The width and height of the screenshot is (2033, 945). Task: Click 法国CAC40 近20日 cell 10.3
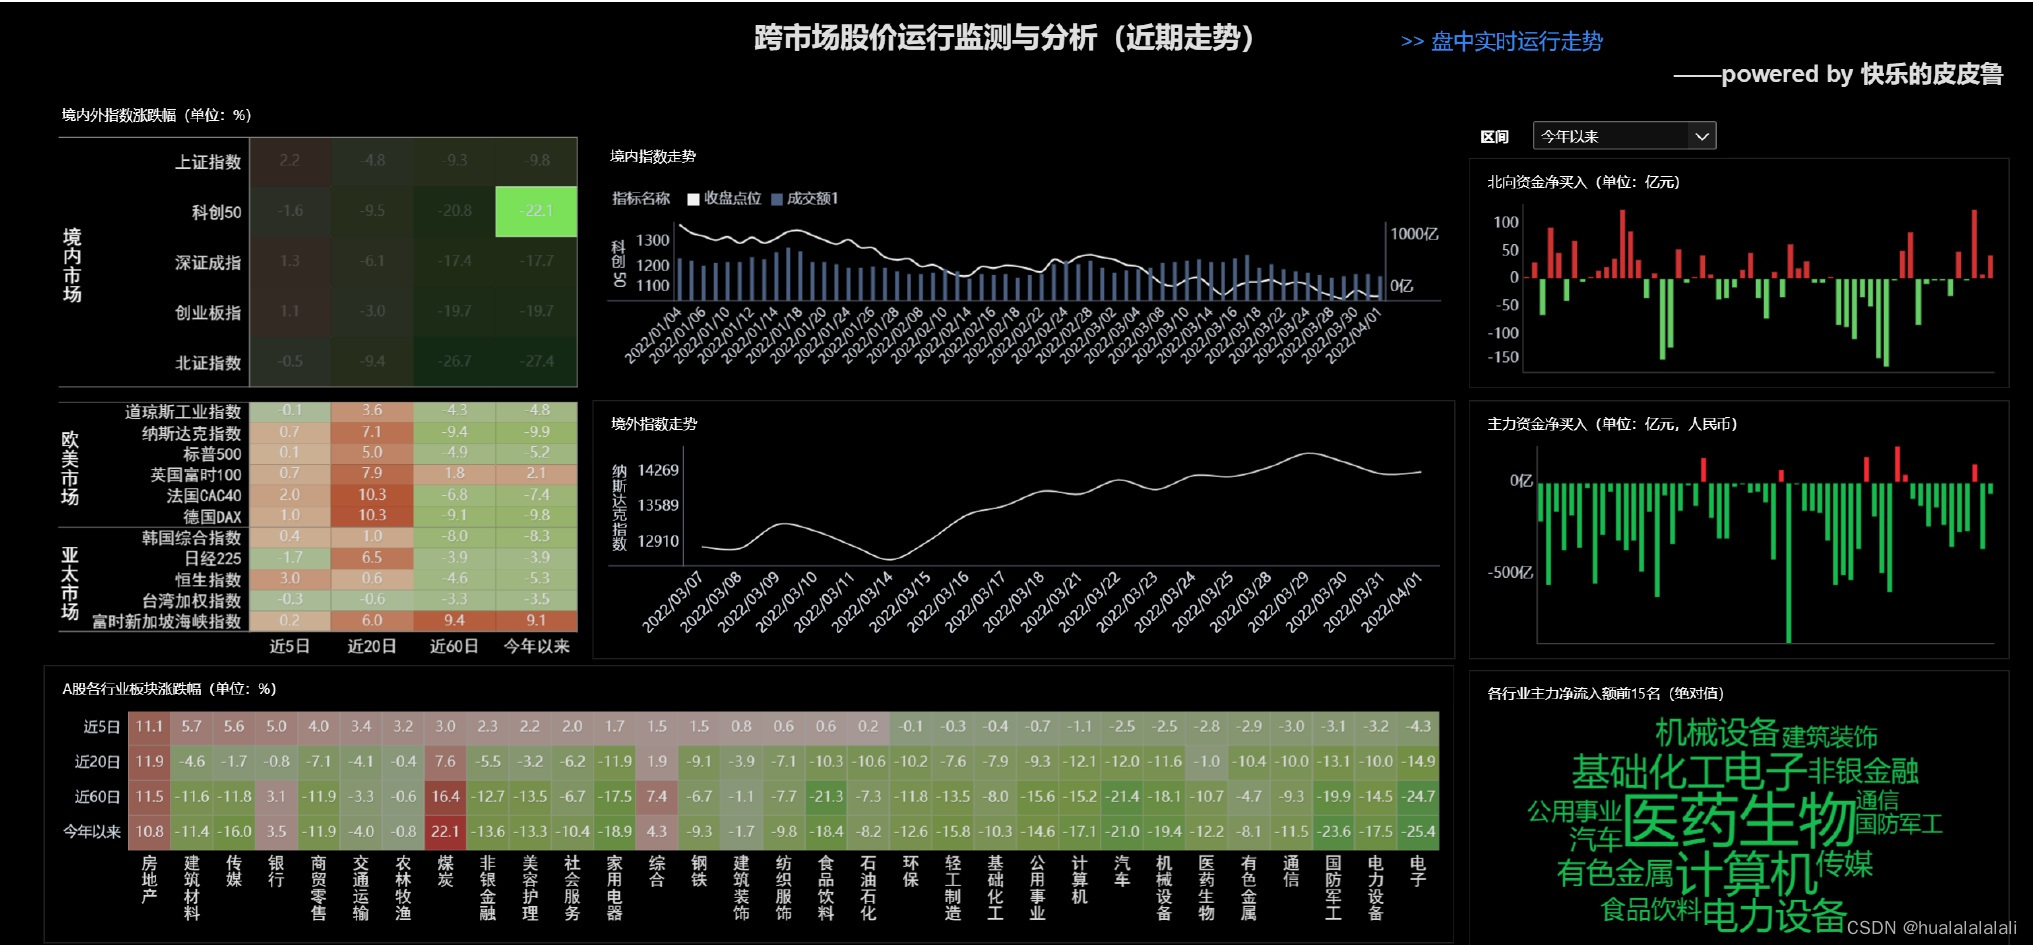click(372, 495)
